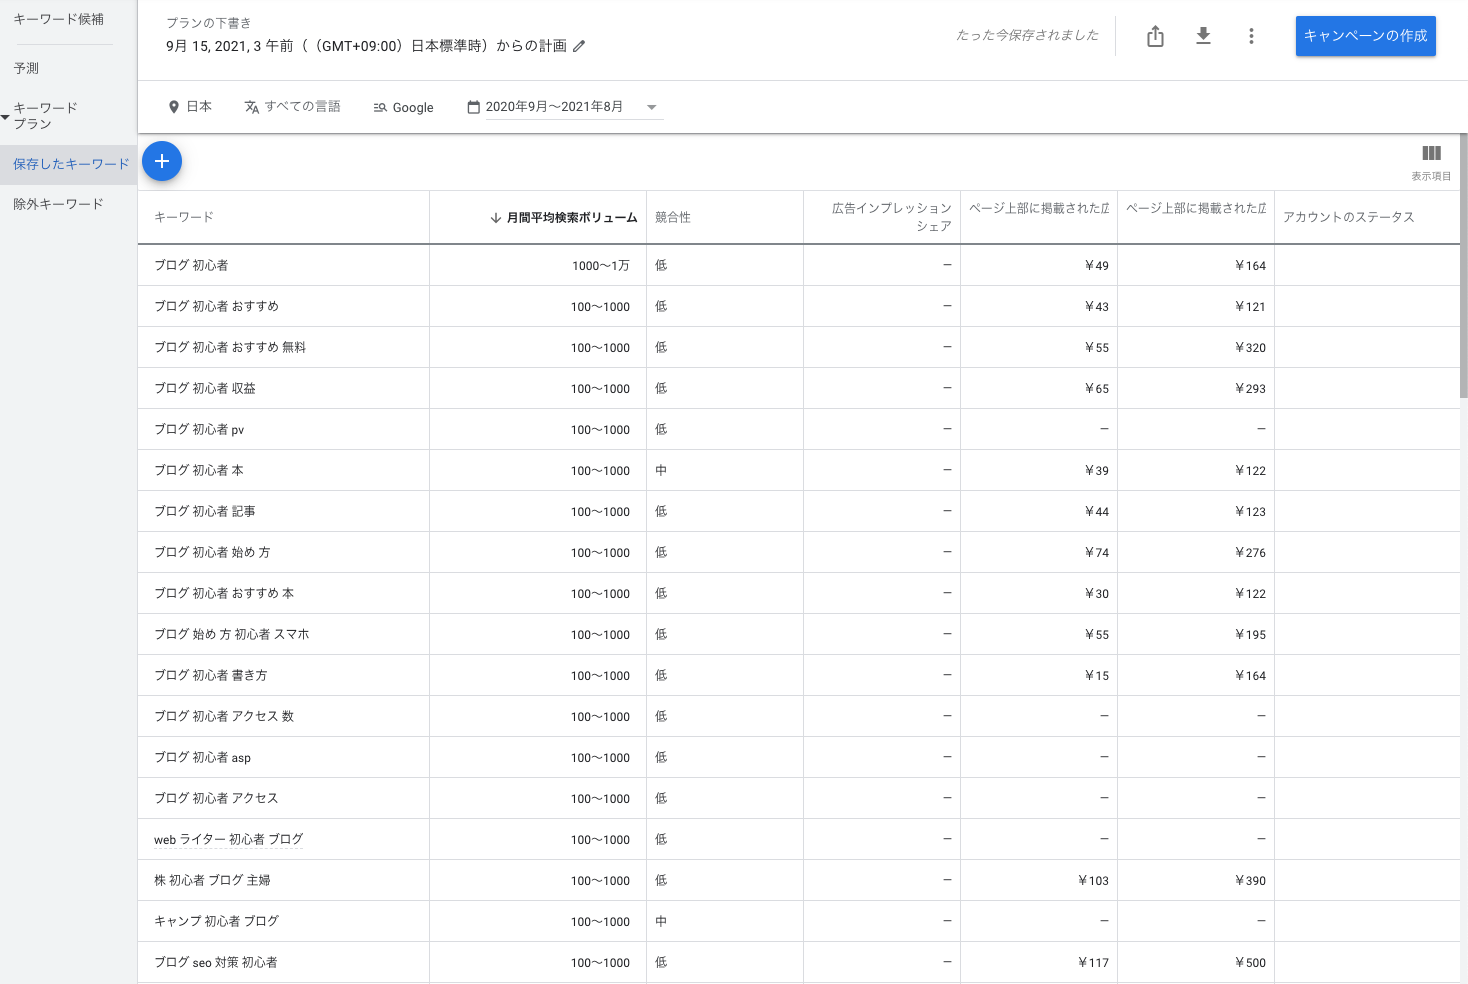
Task: Change the location filter 日本
Action: (199, 107)
